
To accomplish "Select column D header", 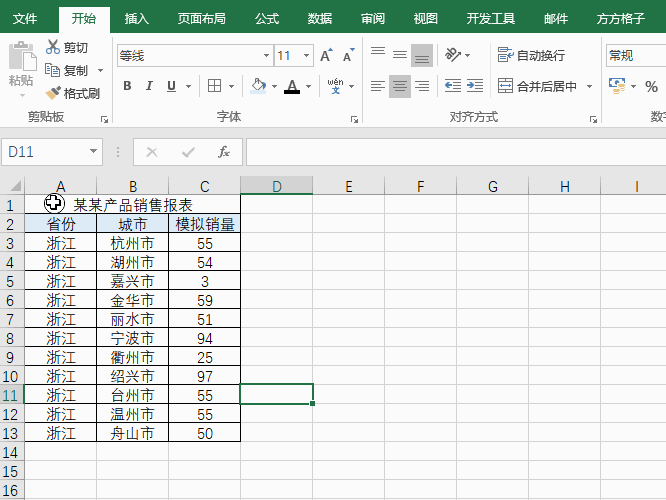I will 277,186.
